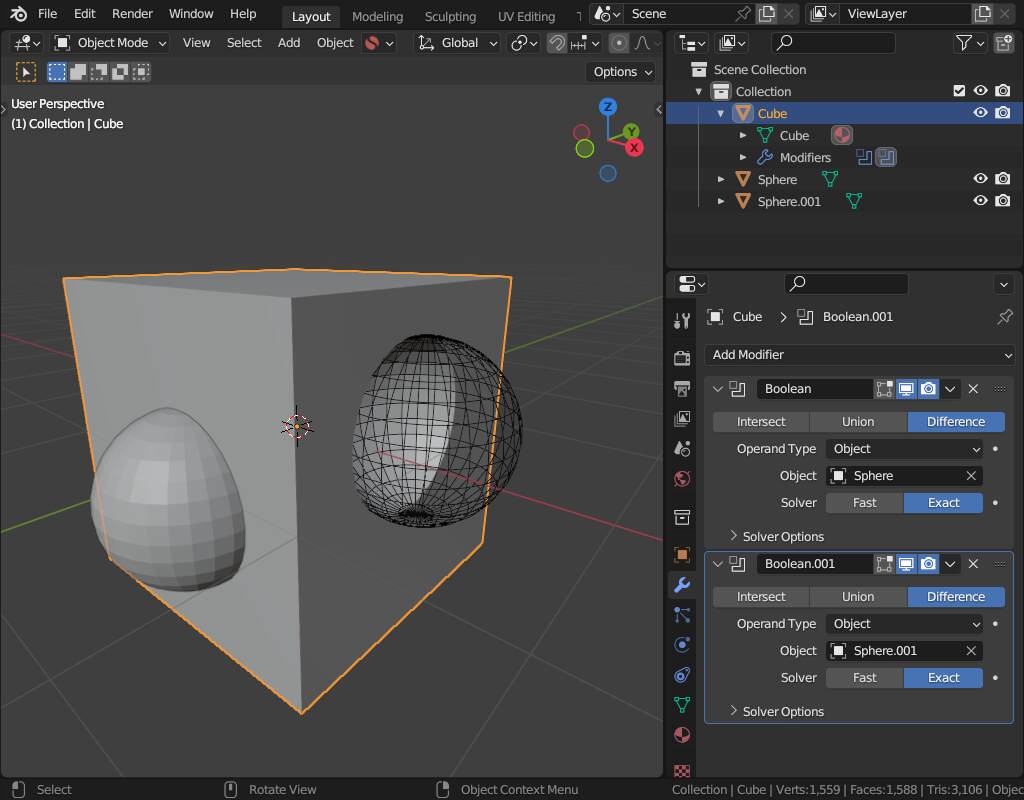Image resolution: width=1024 pixels, height=800 pixels.
Task: Open the Object Mode dropdown
Action: [110, 43]
